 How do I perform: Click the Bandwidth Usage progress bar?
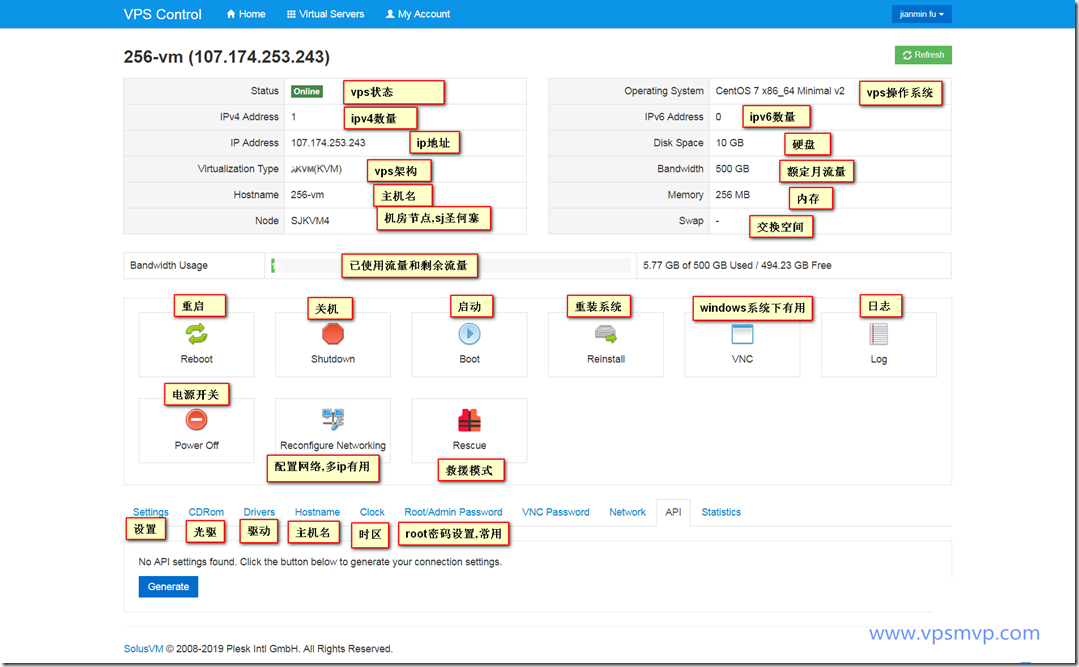(450, 266)
